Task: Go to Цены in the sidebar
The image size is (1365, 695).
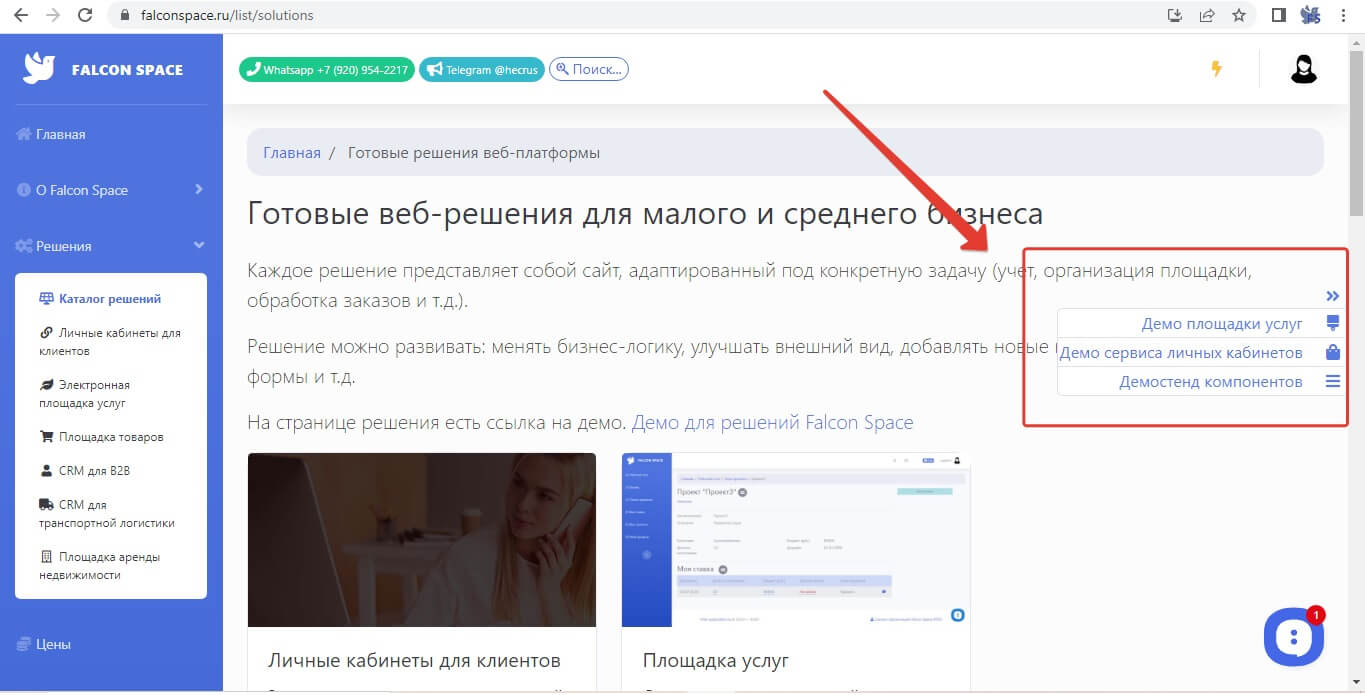Action: click(53, 644)
